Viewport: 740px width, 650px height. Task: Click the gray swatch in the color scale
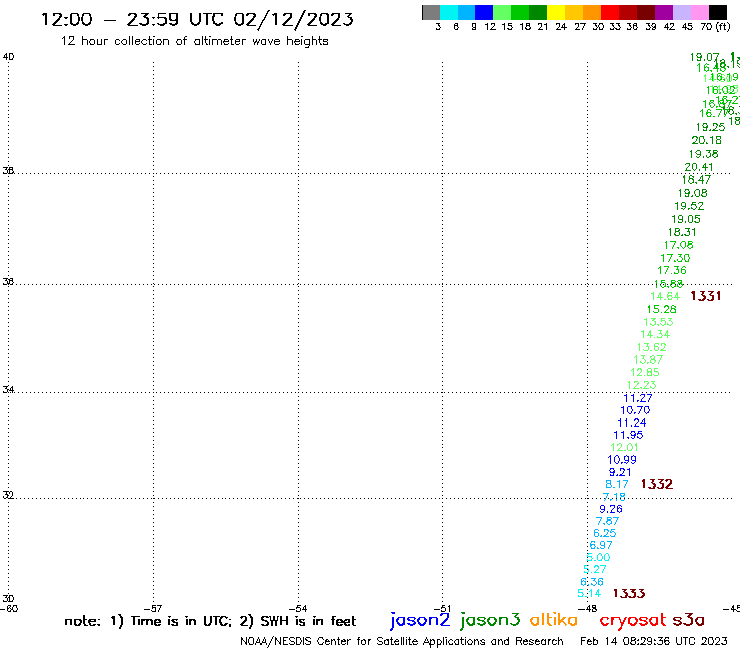431,13
